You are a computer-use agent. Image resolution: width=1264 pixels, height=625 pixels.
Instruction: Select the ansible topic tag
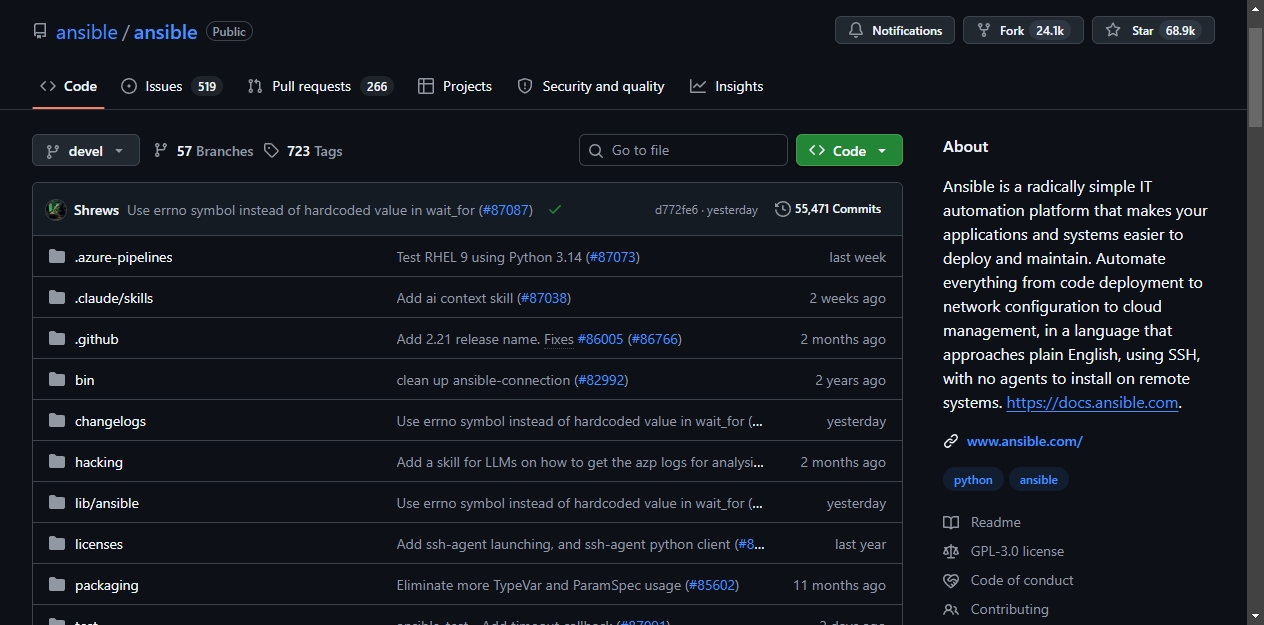1039,480
